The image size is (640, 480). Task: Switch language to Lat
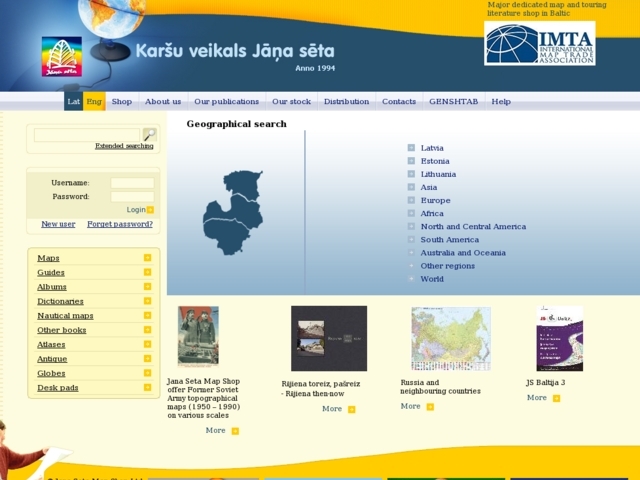73,101
